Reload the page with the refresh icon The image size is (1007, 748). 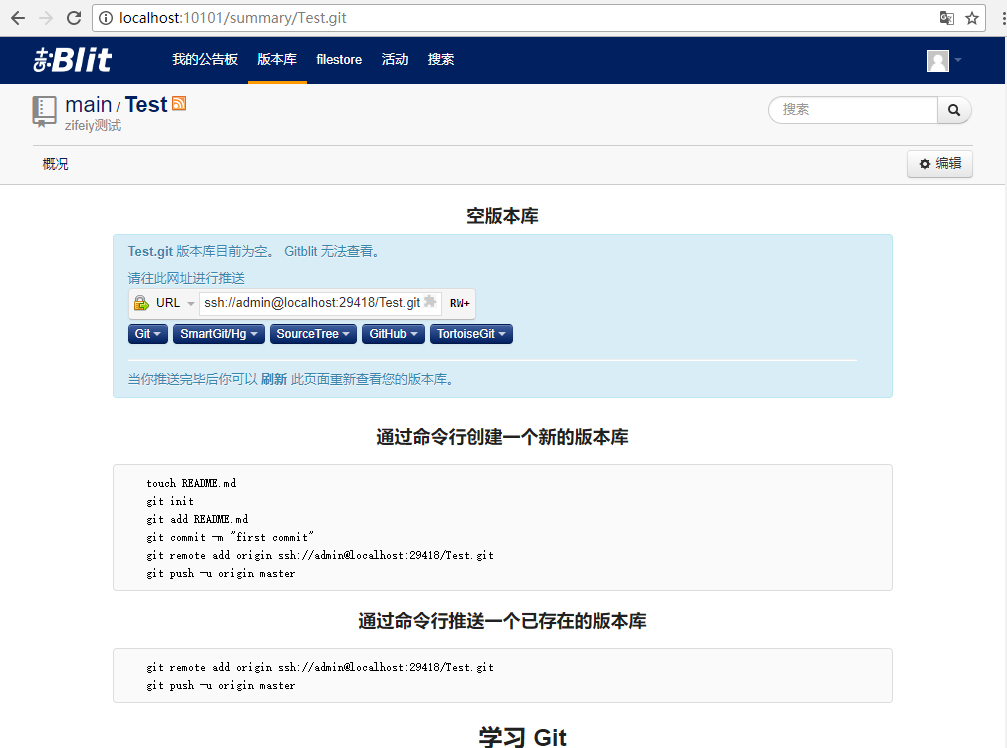[74, 18]
